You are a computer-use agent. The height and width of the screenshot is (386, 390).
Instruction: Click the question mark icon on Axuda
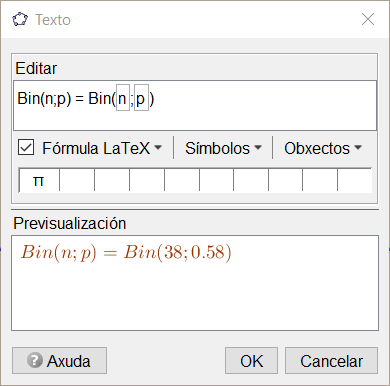click(35, 360)
